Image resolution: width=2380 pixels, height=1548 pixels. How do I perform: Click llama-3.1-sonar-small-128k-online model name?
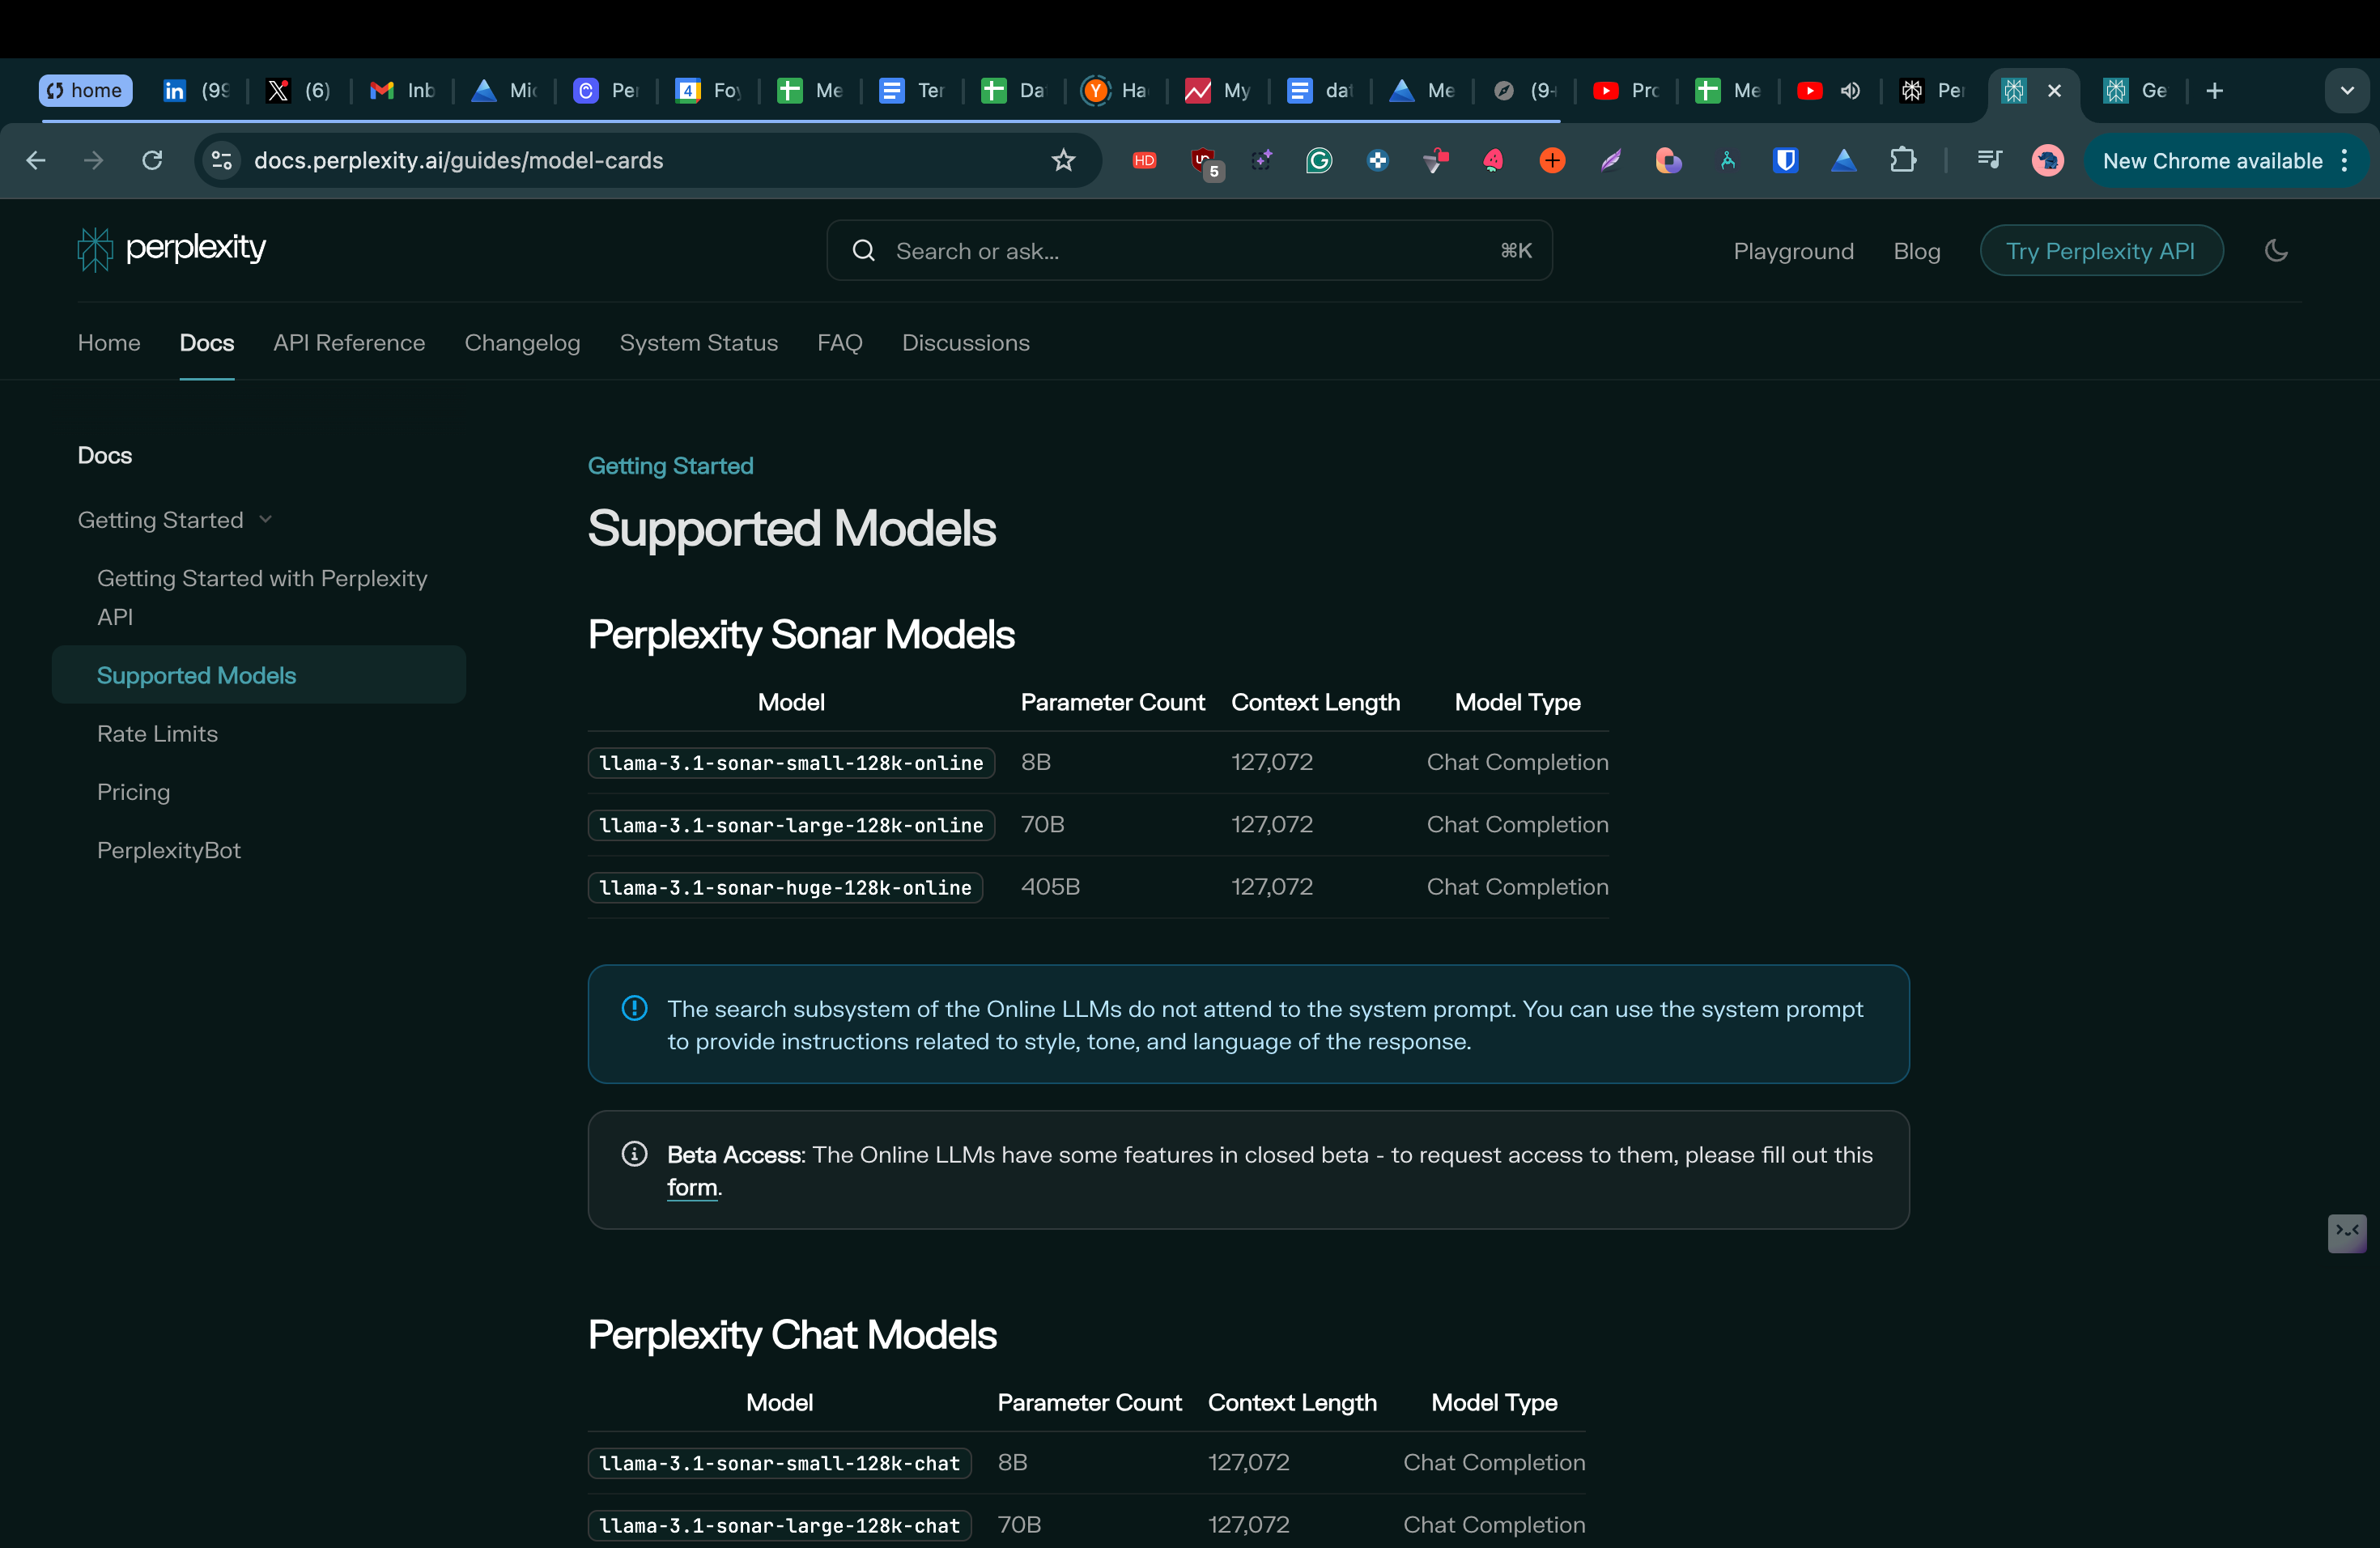[791, 763]
